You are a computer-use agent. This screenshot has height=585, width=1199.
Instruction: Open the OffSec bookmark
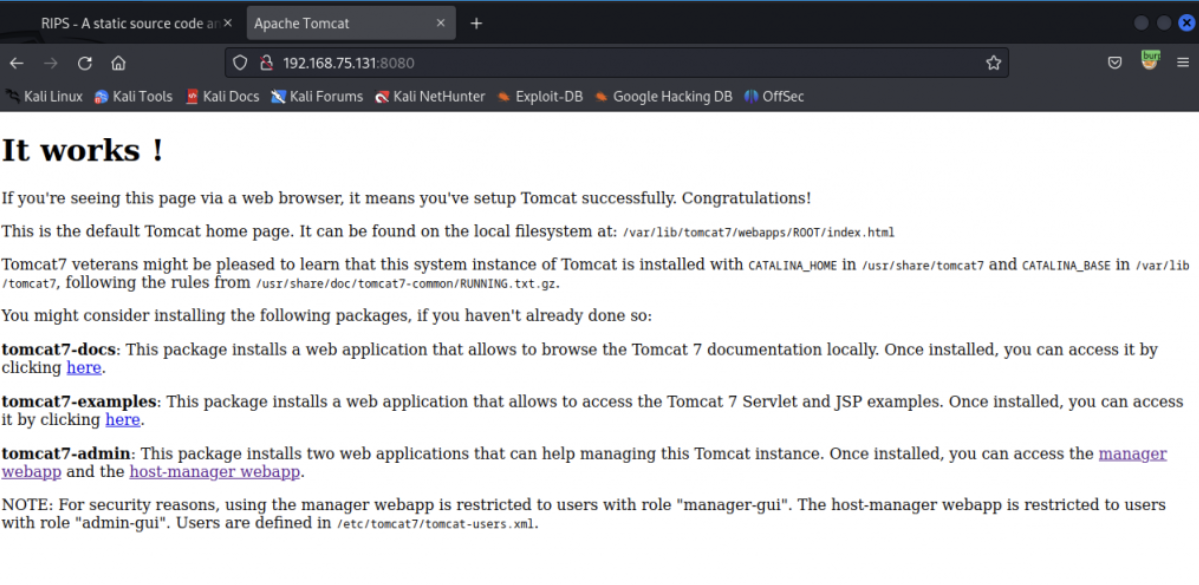click(x=774, y=96)
